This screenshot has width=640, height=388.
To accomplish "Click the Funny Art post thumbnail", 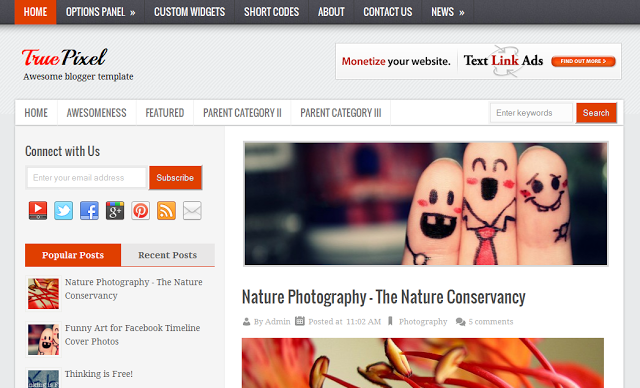I will pos(43,339).
